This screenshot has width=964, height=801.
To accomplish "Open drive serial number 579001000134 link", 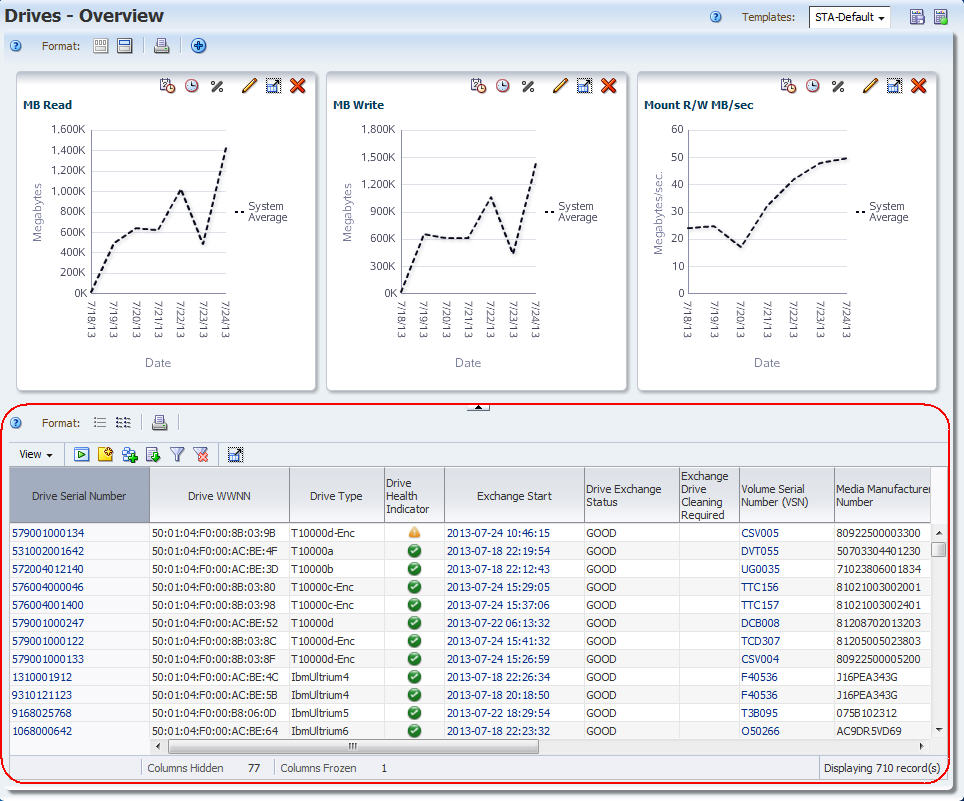I will (x=48, y=533).
